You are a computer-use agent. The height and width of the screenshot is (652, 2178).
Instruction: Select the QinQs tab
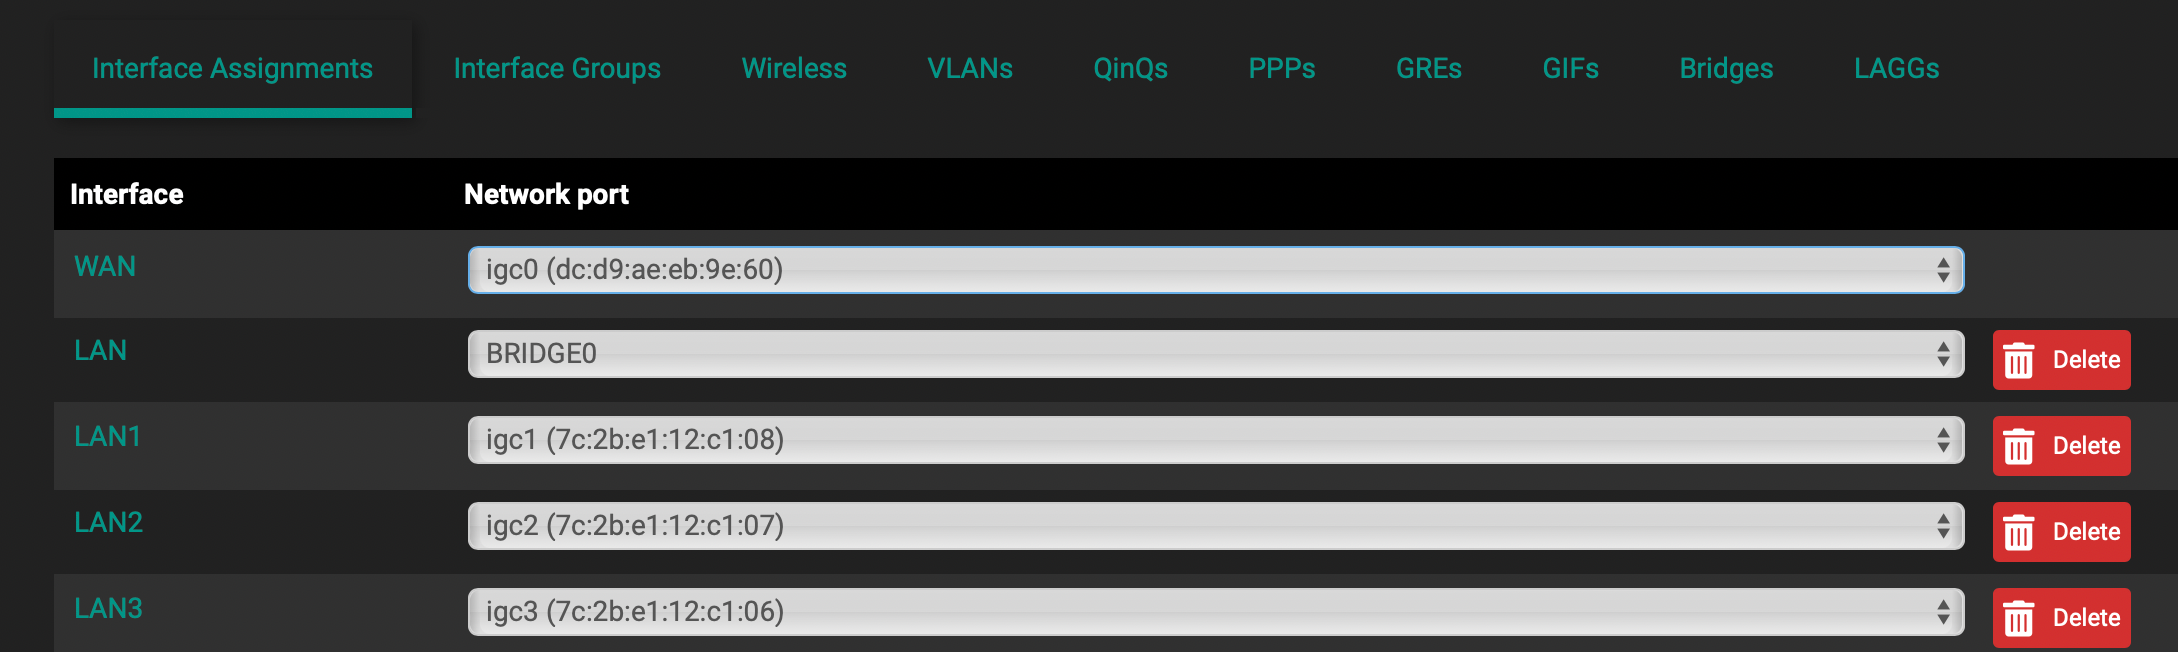click(1130, 68)
